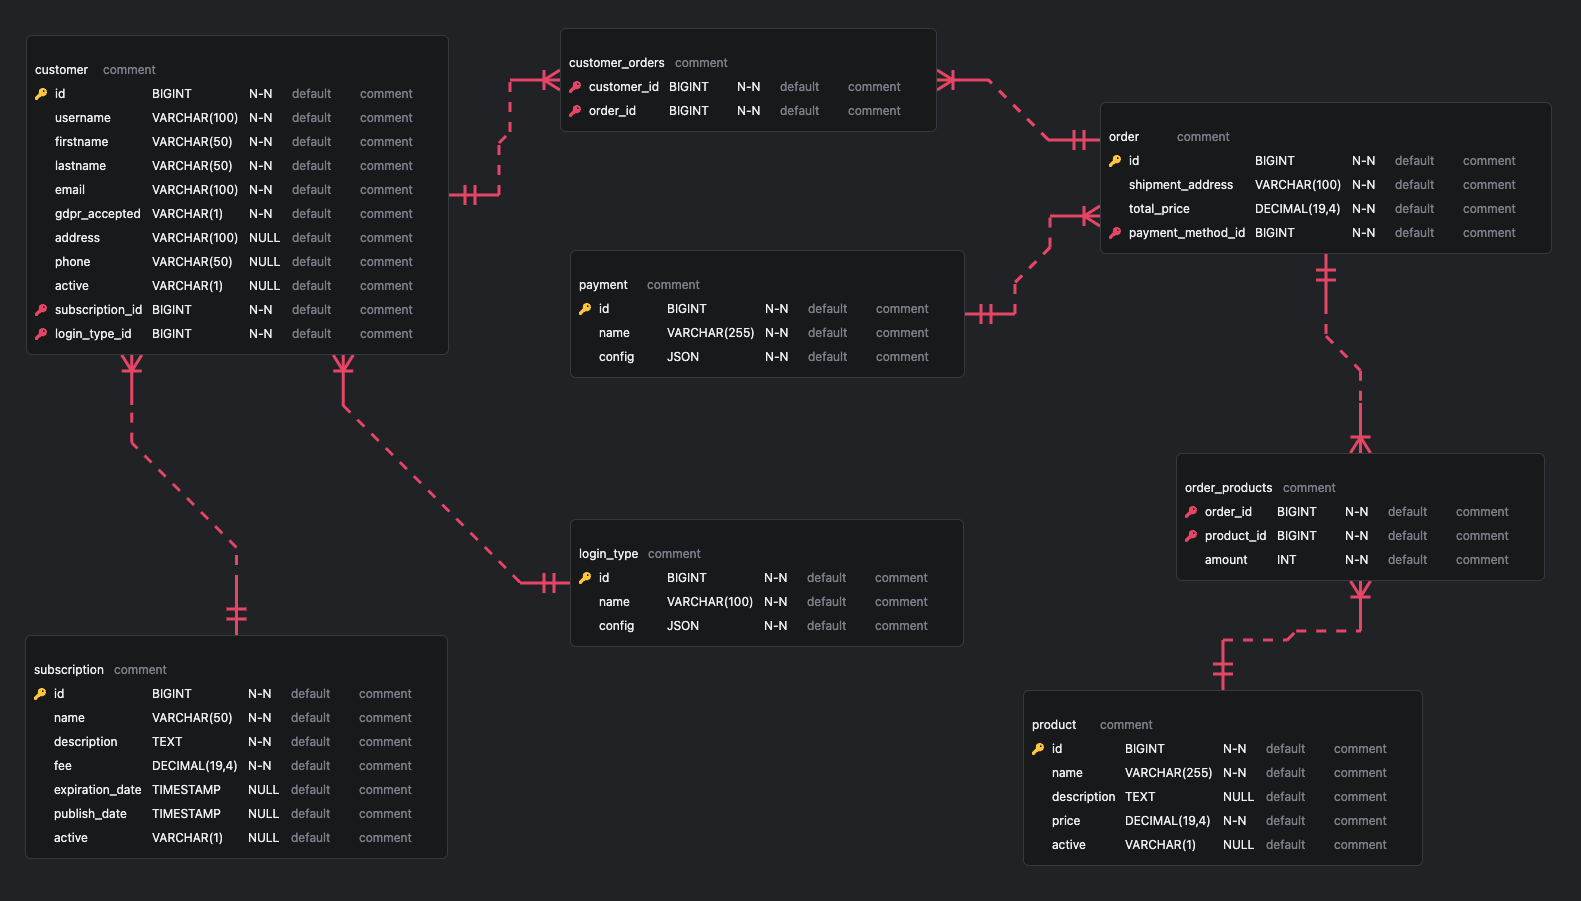Click the primary key icon in login_type table
This screenshot has height=901, width=1581.
pos(585,578)
